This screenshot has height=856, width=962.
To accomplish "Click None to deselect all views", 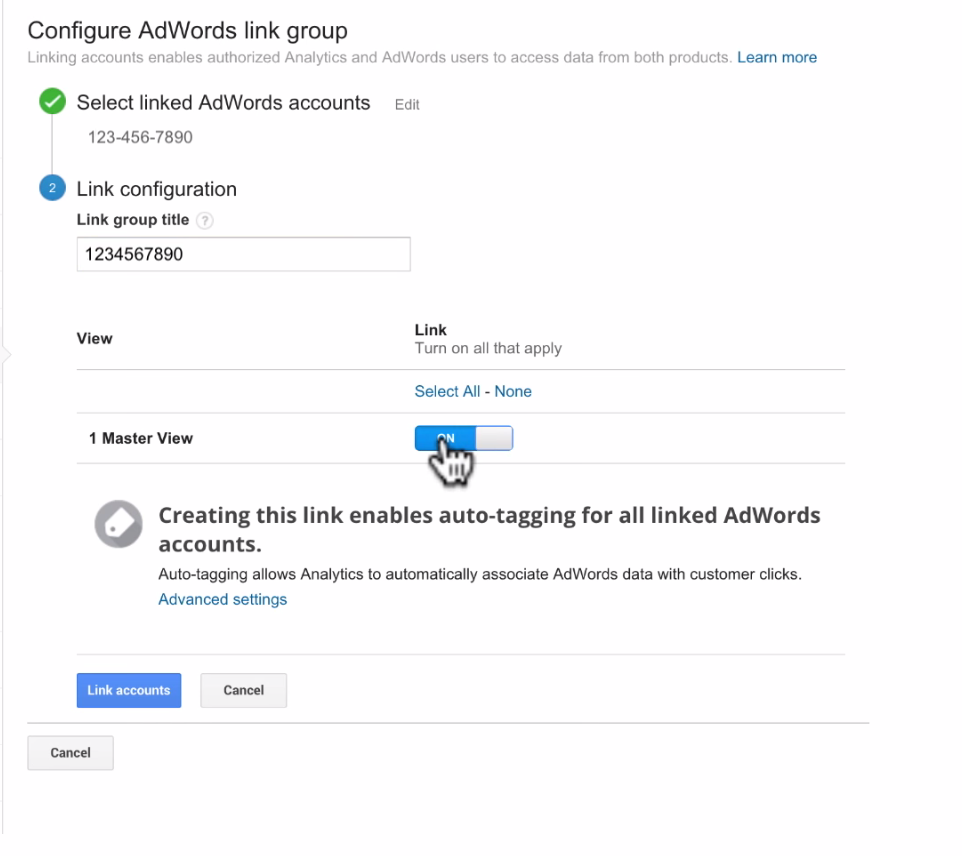I will pyautogui.click(x=513, y=391).
